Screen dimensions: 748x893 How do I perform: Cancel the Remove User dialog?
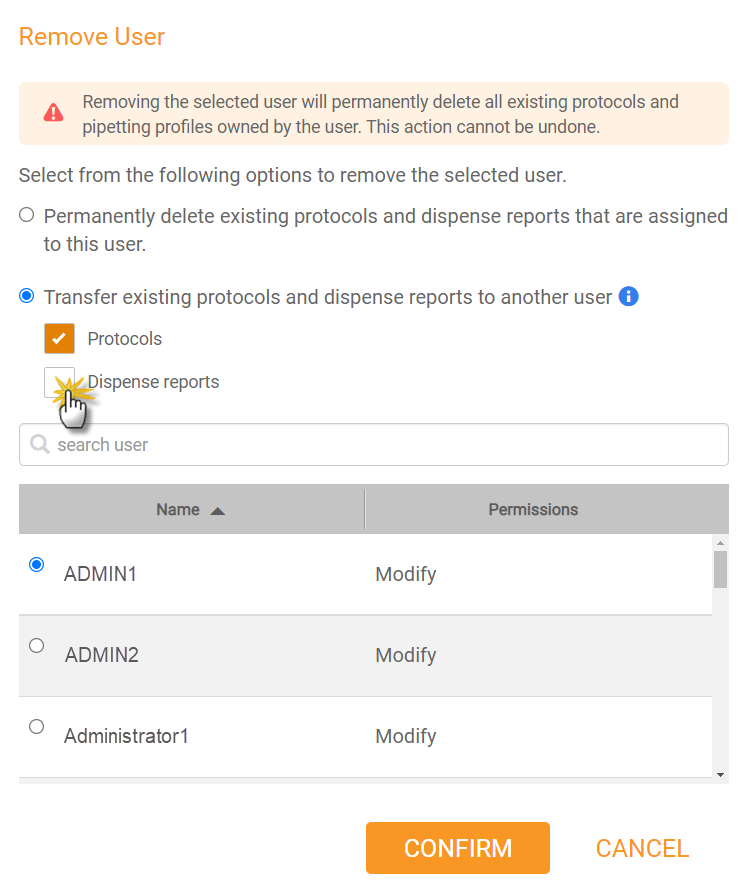[x=642, y=848]
